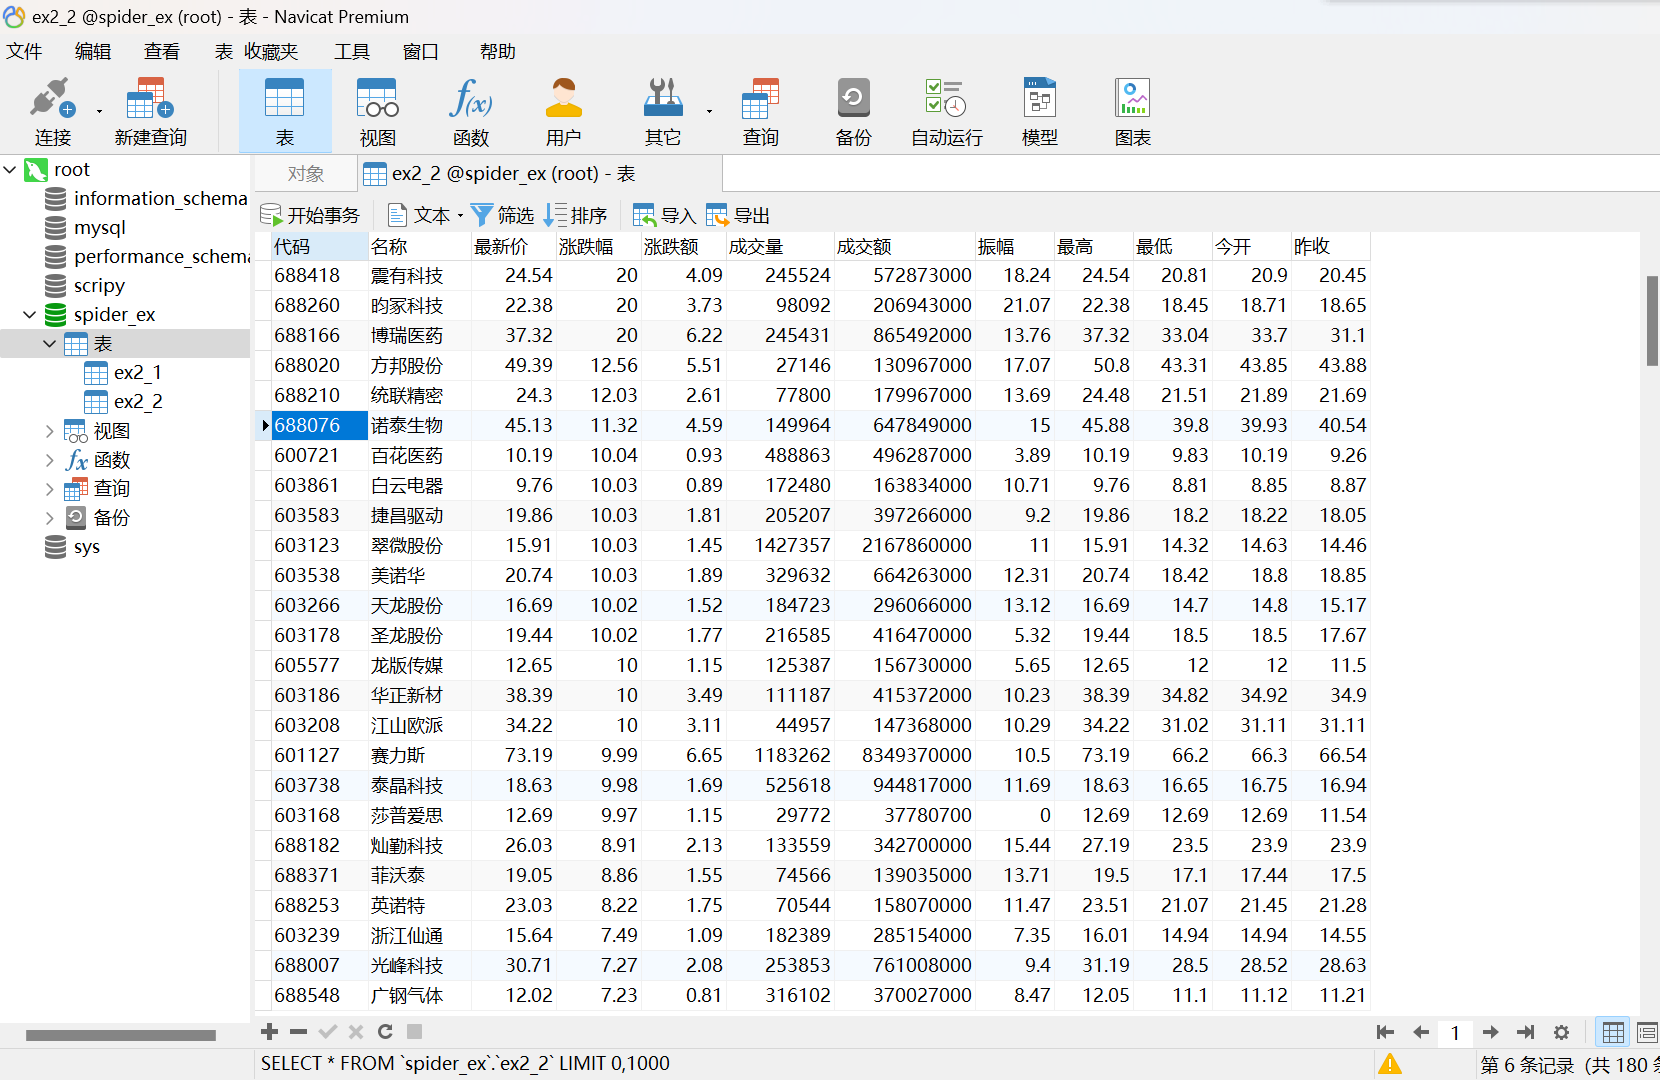Expand the 备份 (Backups) tree node

pos(50,518)
